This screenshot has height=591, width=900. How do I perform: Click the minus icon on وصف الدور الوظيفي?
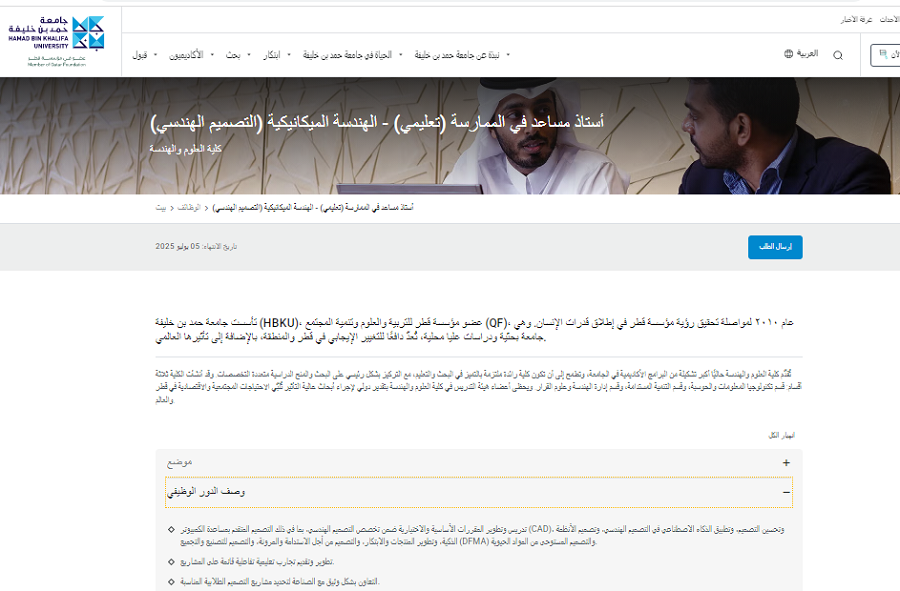pos(786,492)
